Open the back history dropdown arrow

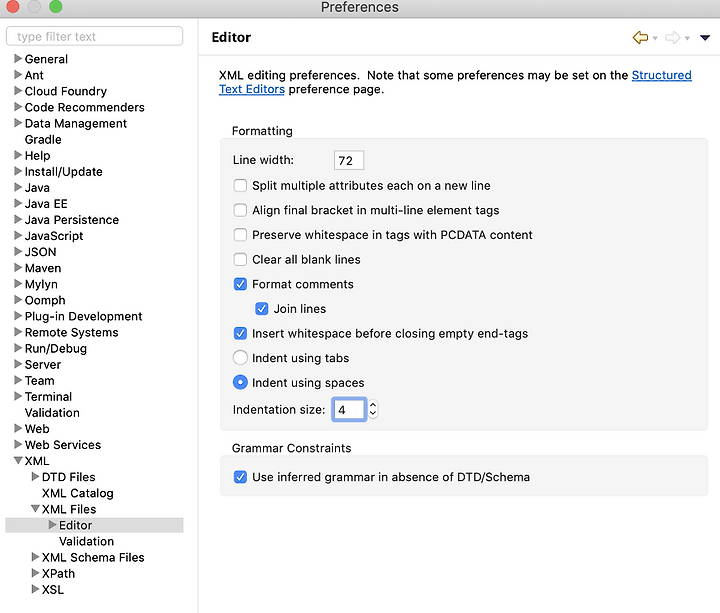[655, 38]
